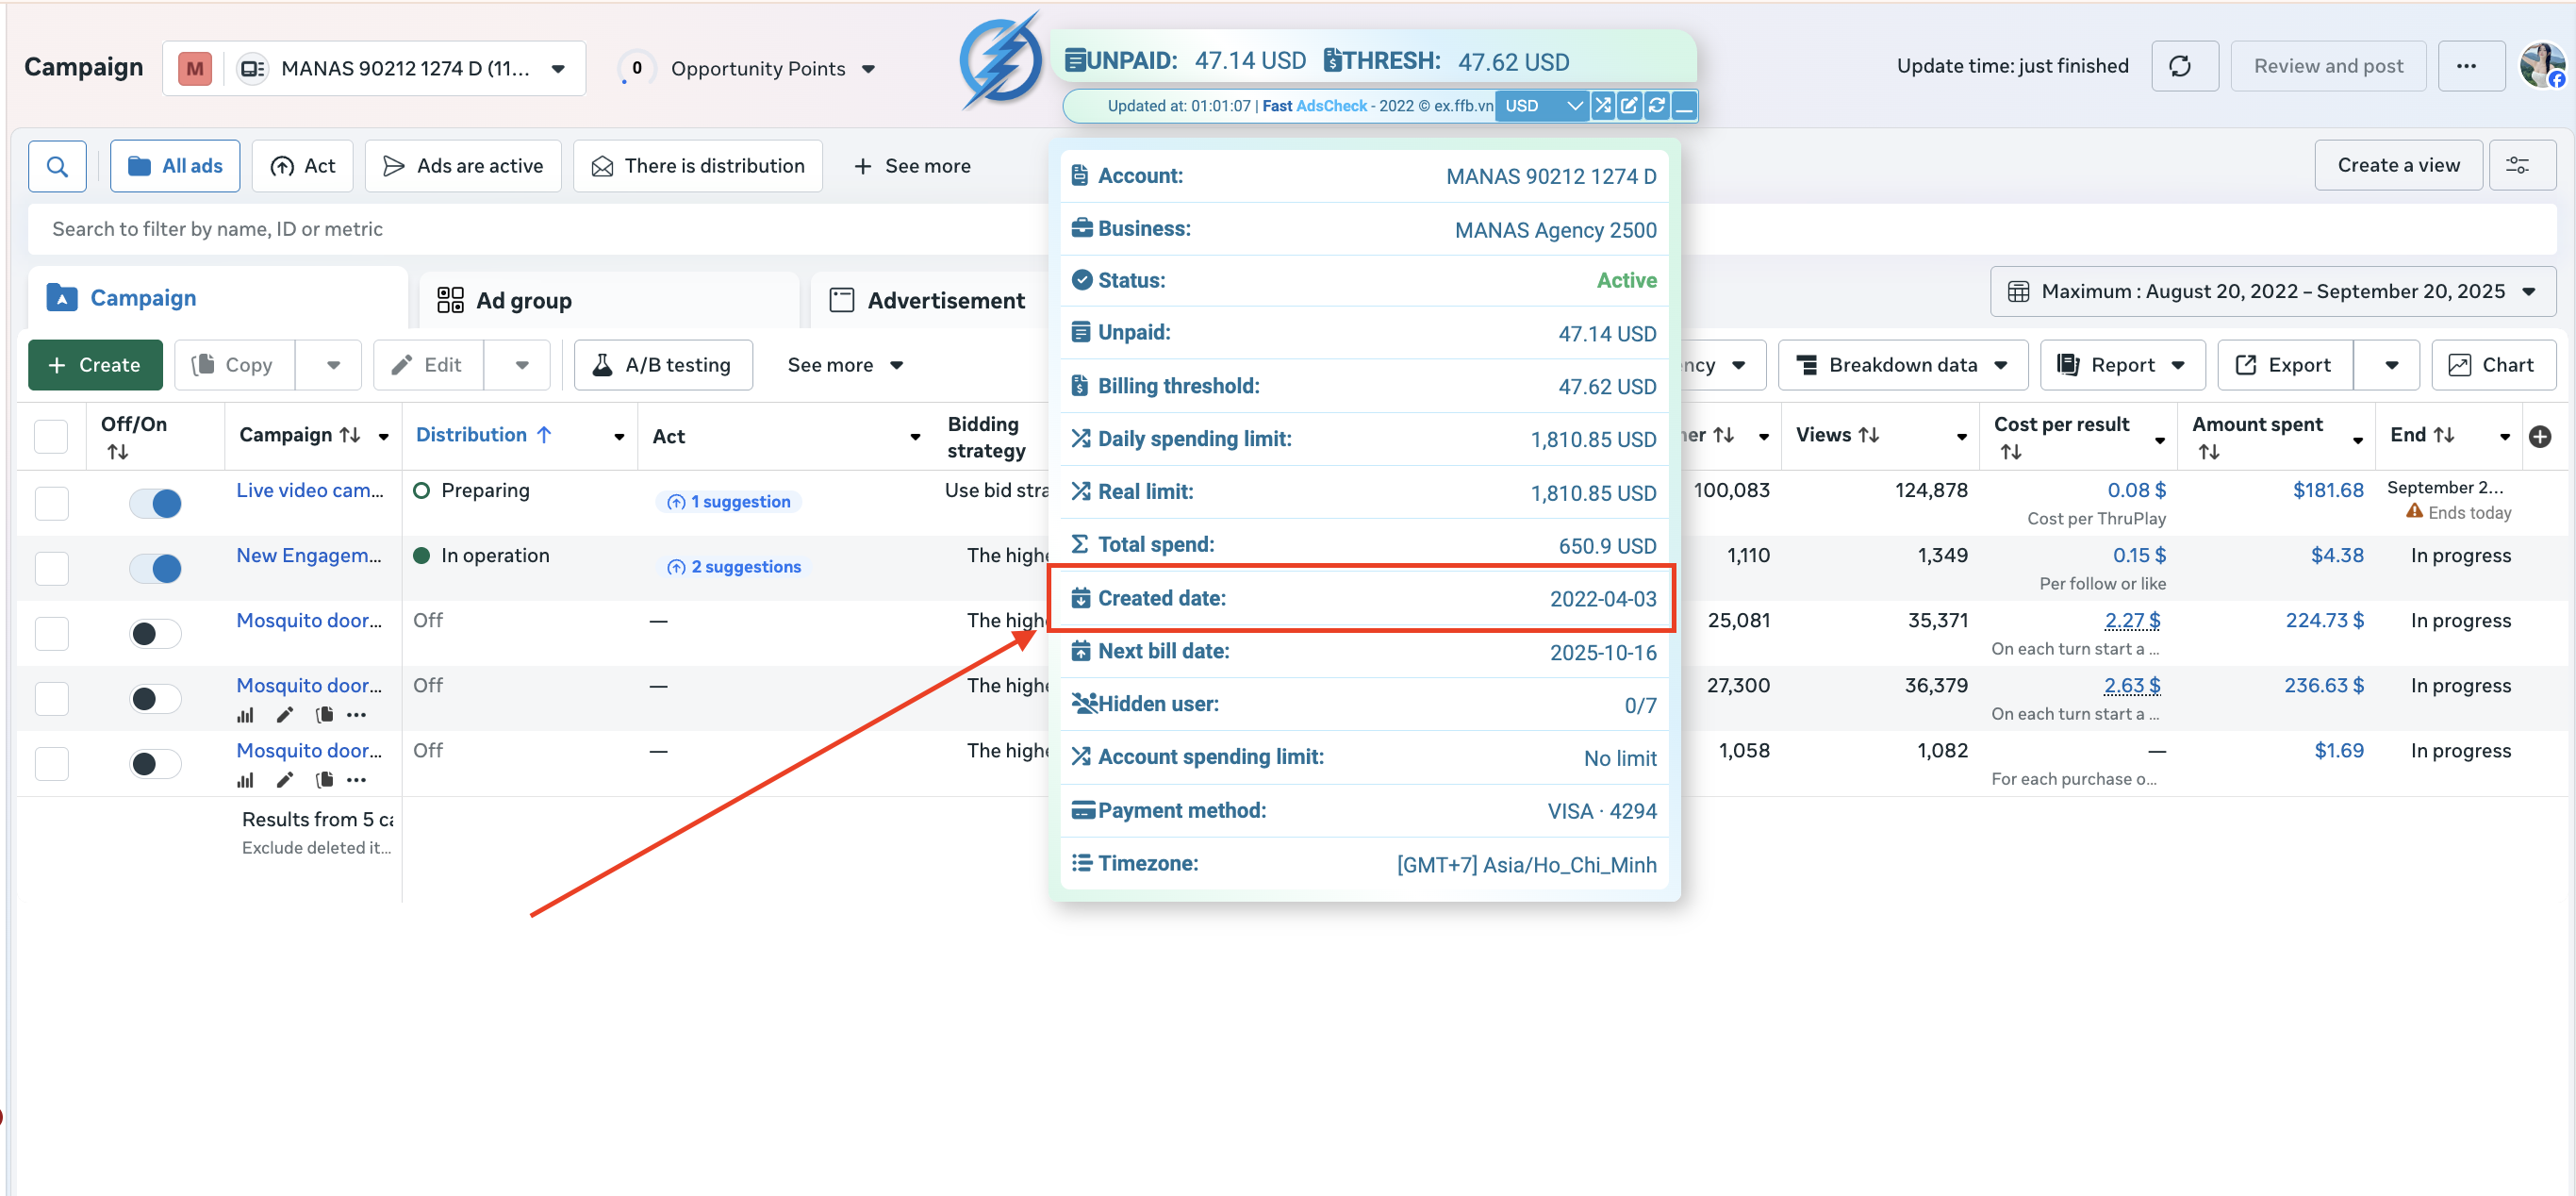The height and width of the screenshot is (1196, 2576).
Task: Click the search to filter field
Action: (x=540, y=229)
